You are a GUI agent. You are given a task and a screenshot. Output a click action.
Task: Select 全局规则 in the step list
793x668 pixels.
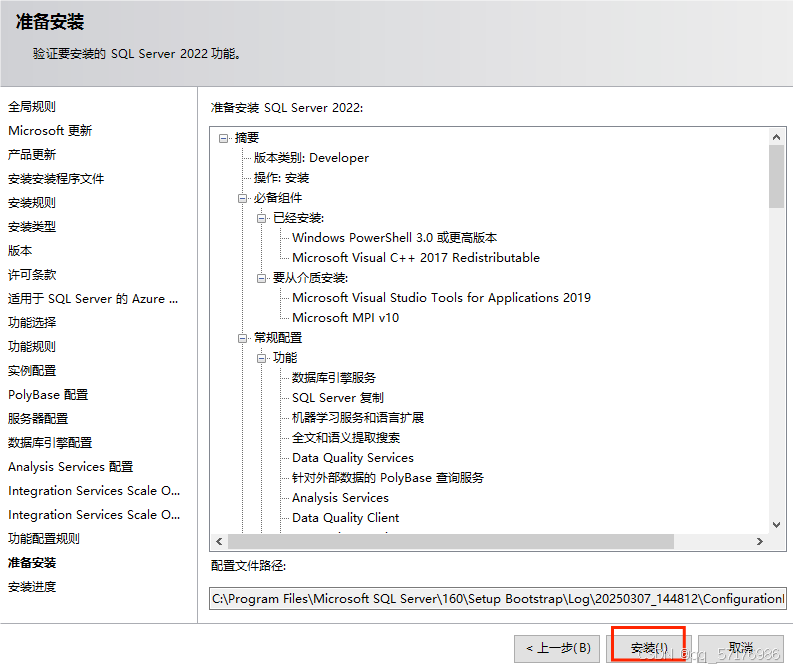[32, 107]
